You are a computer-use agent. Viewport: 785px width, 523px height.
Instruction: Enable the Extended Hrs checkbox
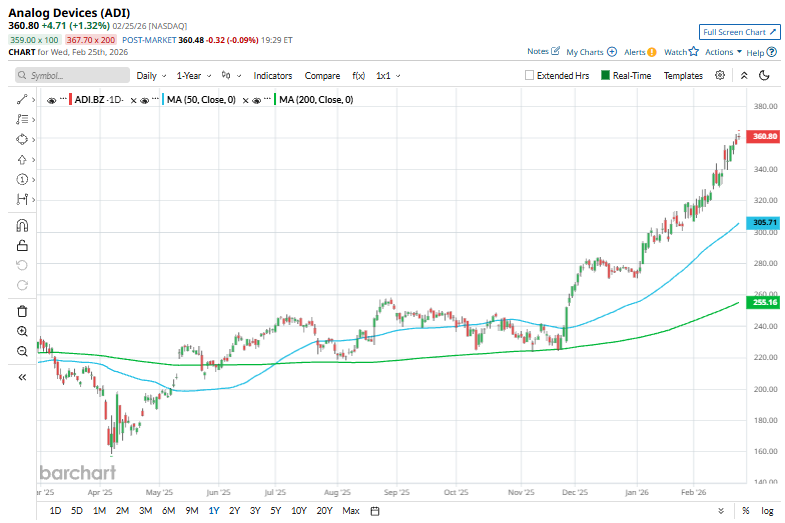point(530,75)
